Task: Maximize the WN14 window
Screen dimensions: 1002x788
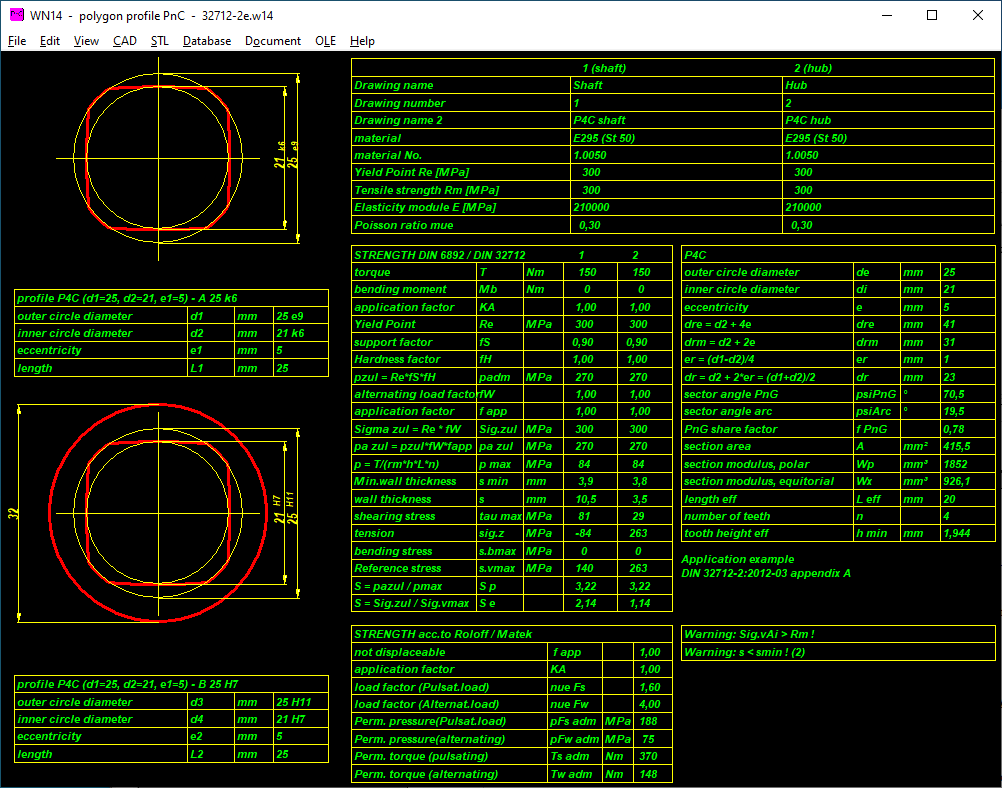Action: 932,15
